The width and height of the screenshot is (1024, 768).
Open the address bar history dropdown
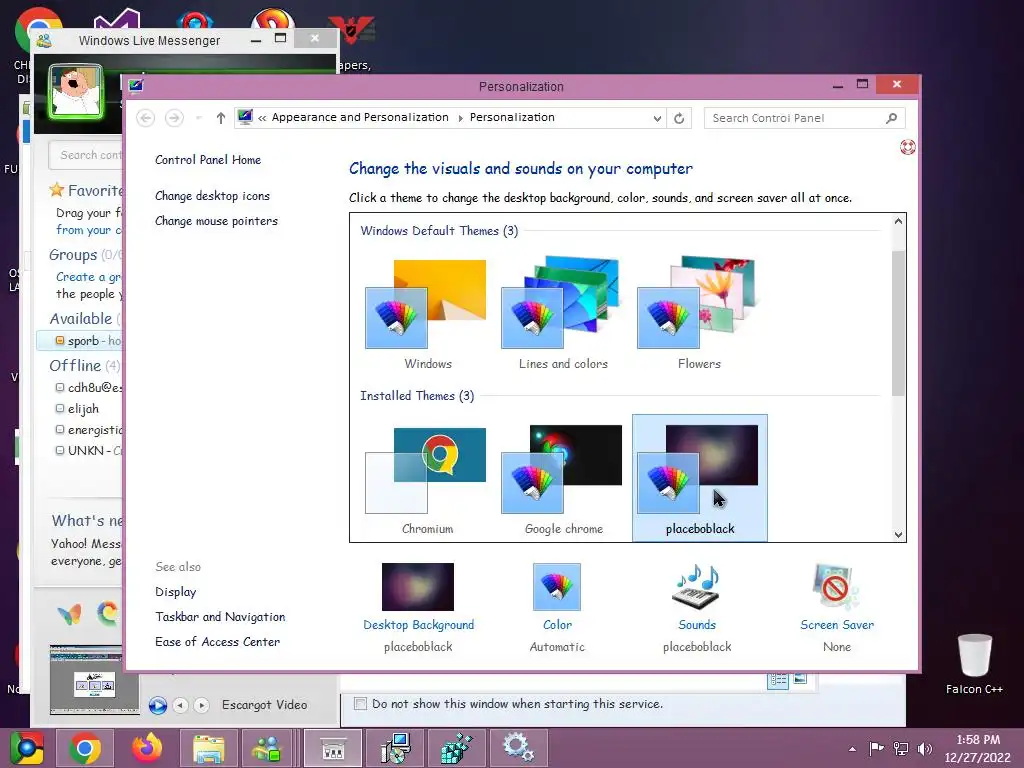click(x=657, y=118)
